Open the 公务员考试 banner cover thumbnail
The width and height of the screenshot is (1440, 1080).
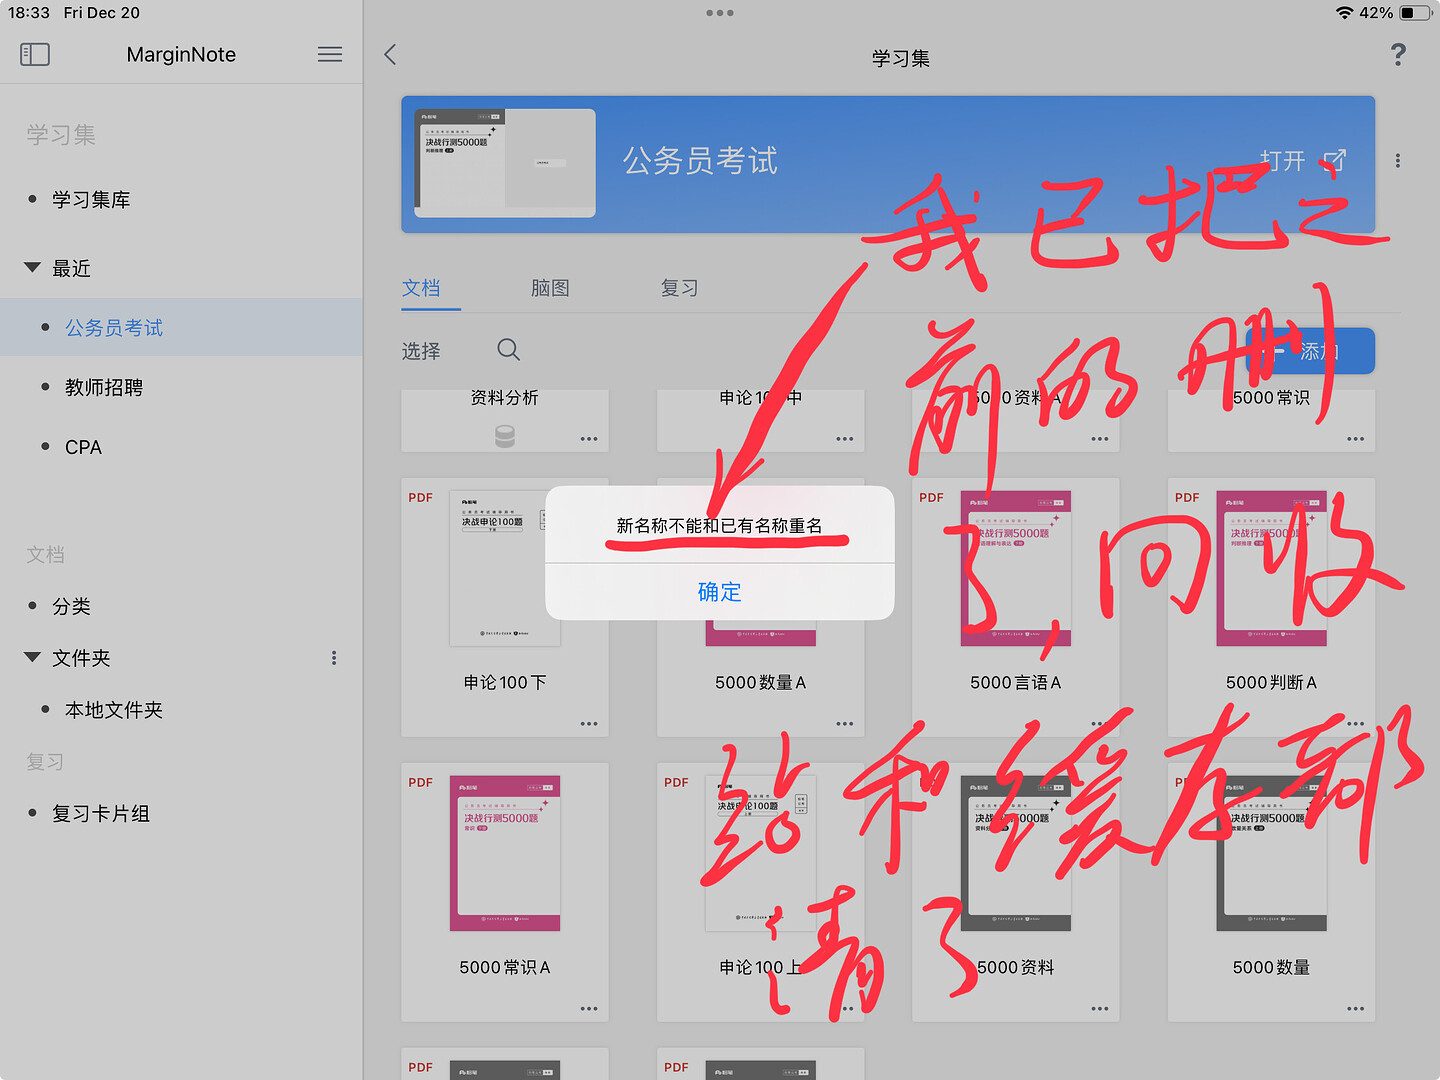505,163
